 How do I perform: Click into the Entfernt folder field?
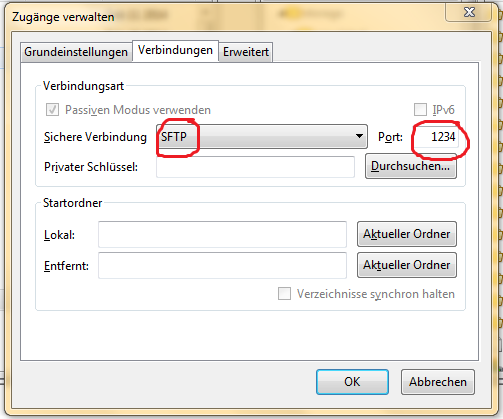(x=222, y=265)
